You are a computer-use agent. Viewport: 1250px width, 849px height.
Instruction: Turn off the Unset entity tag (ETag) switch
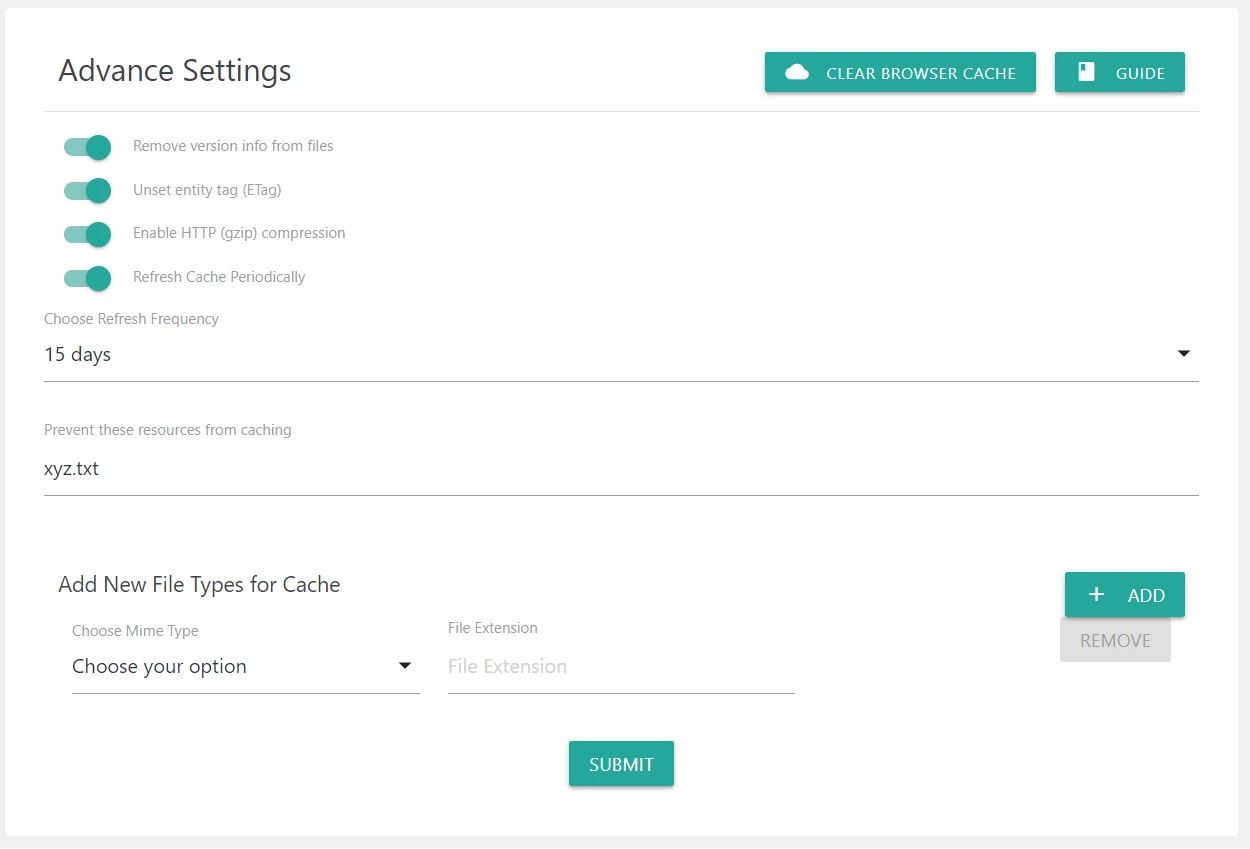(88, 190)
